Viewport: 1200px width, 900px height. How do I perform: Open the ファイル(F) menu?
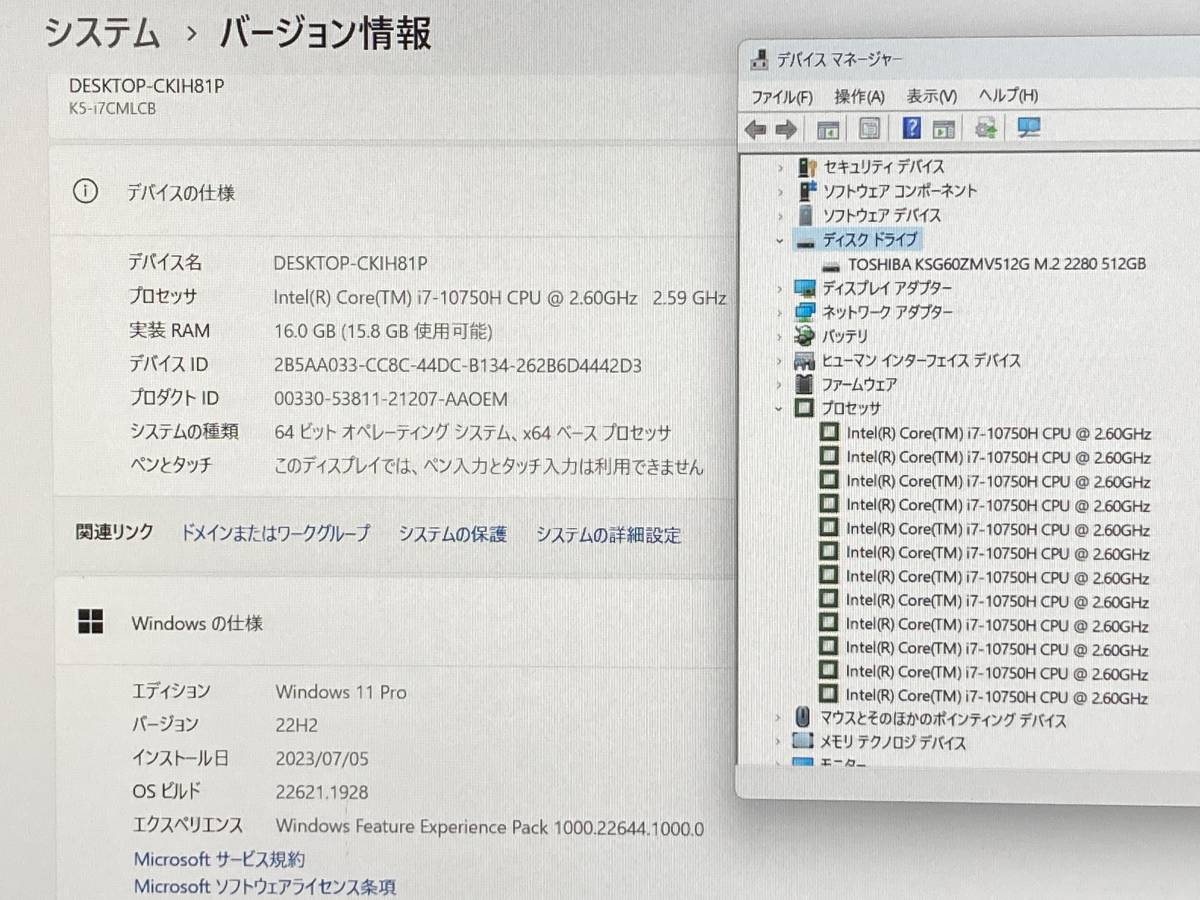782,97
